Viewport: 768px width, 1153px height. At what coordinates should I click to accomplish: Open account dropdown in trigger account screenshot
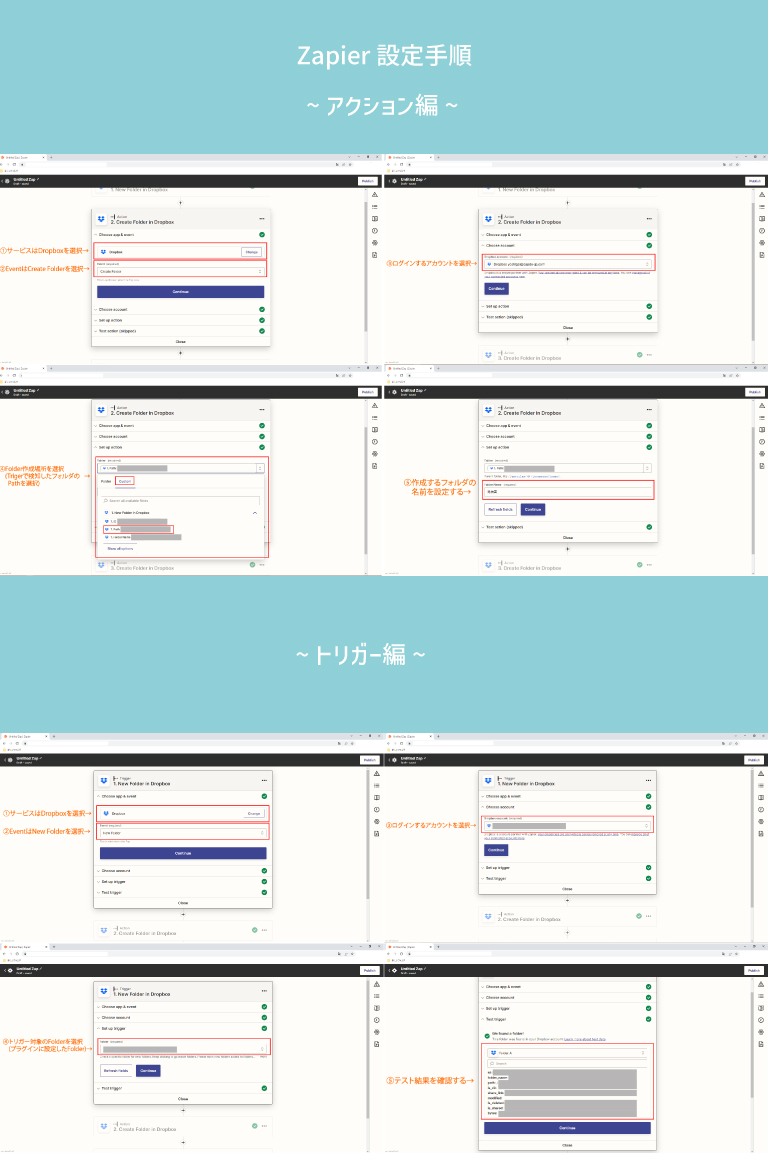(x=567, y=826)
